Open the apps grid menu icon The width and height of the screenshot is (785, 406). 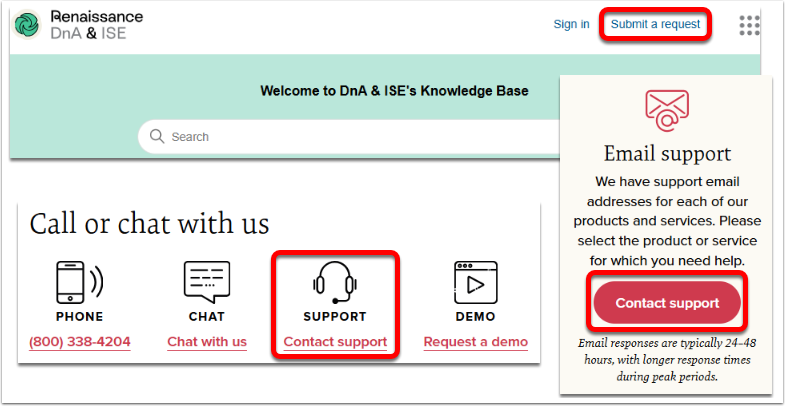pos(749,25)
